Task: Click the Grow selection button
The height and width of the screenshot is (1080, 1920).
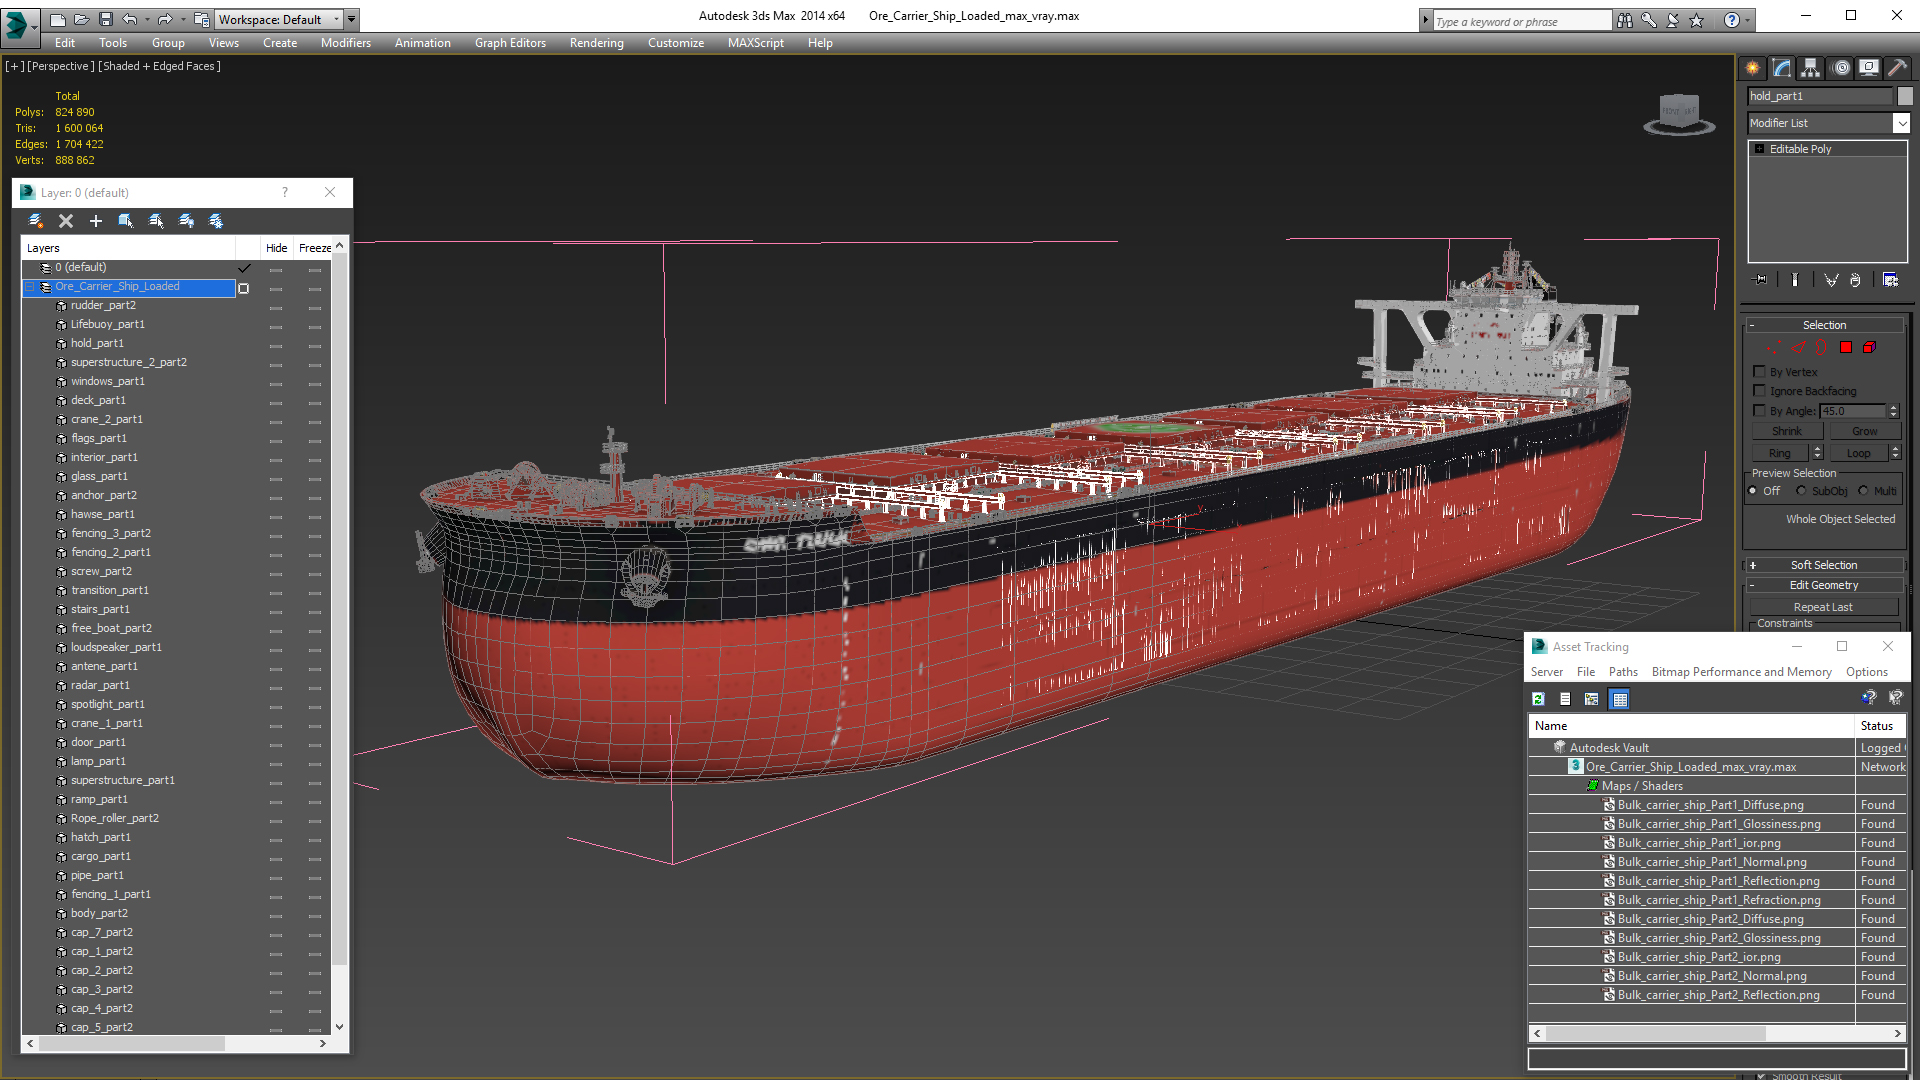Action: tap(1864, 431)
